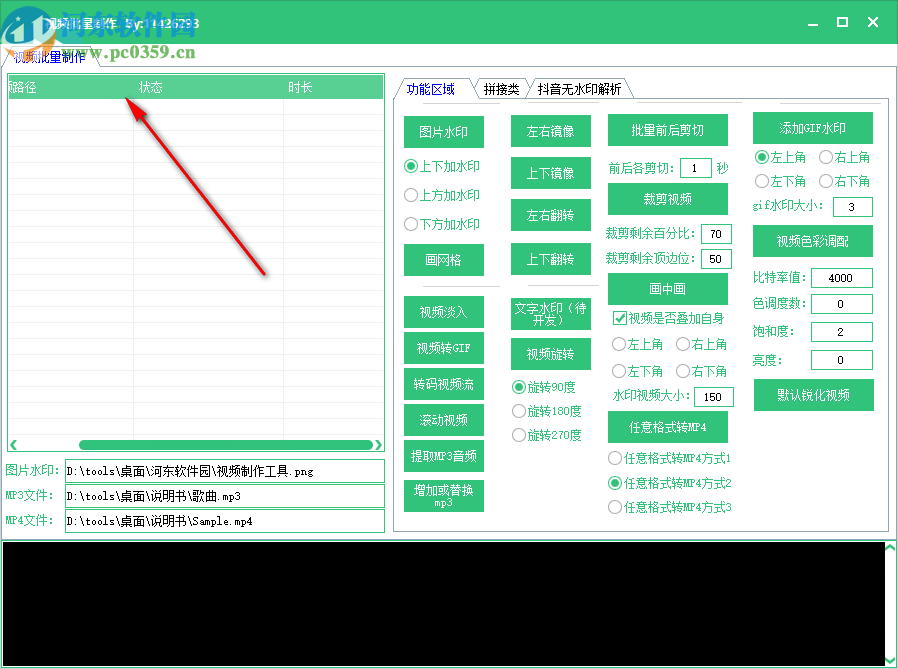Edit the 饱和度 field
Screen dimensions: 898x669
(841, 332)
